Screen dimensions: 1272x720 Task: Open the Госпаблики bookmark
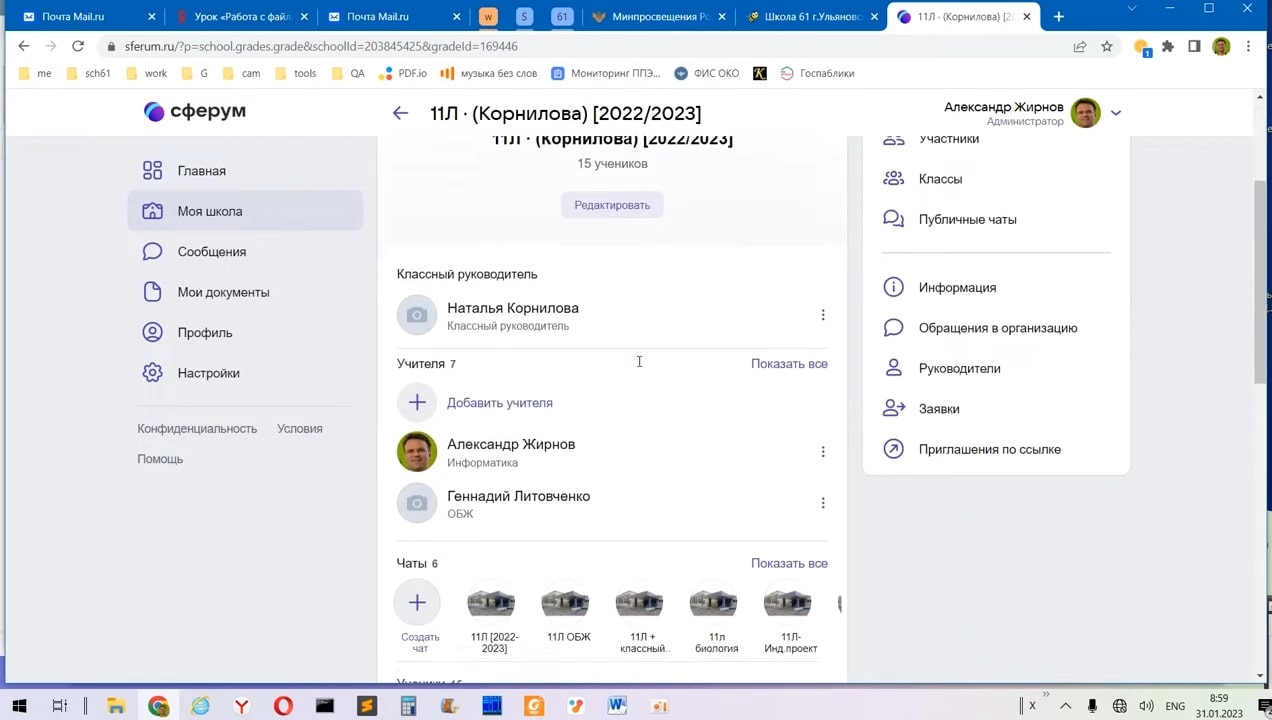pos(817,73)
